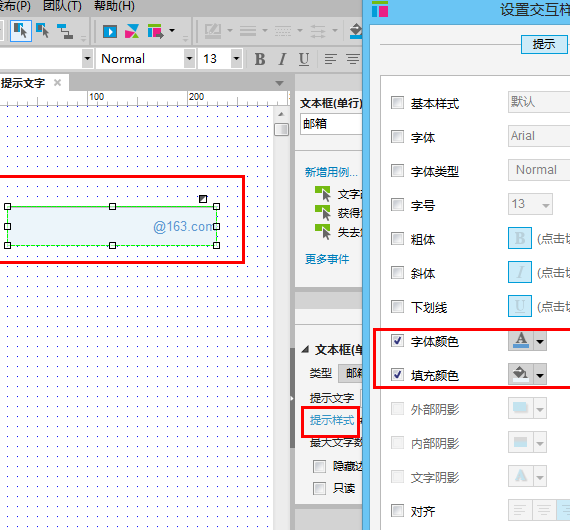The image size is (570, 530).
Task: Select the contained selection mode tool
Action: [x=43, y=31]
